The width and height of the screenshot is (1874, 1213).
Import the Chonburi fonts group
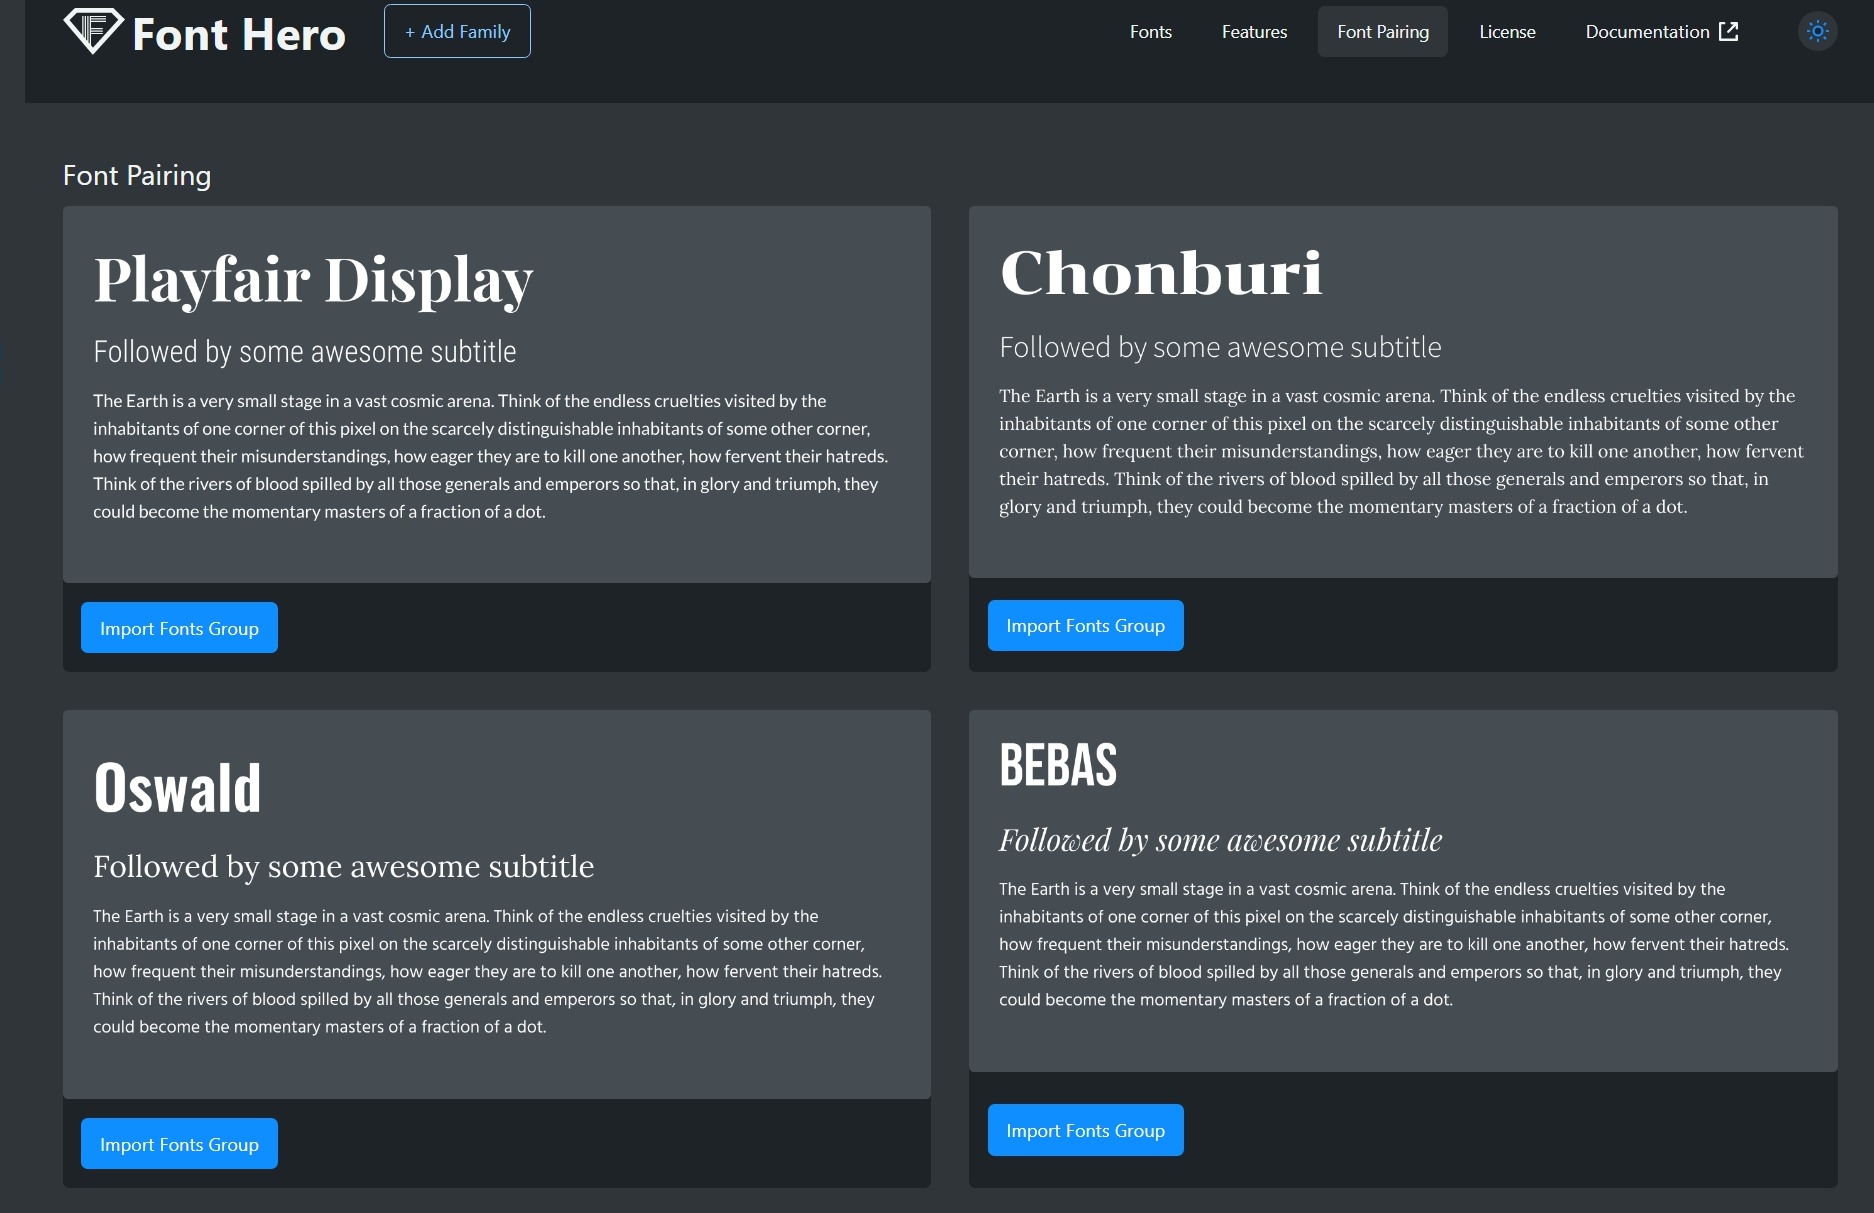[1085, 625]
